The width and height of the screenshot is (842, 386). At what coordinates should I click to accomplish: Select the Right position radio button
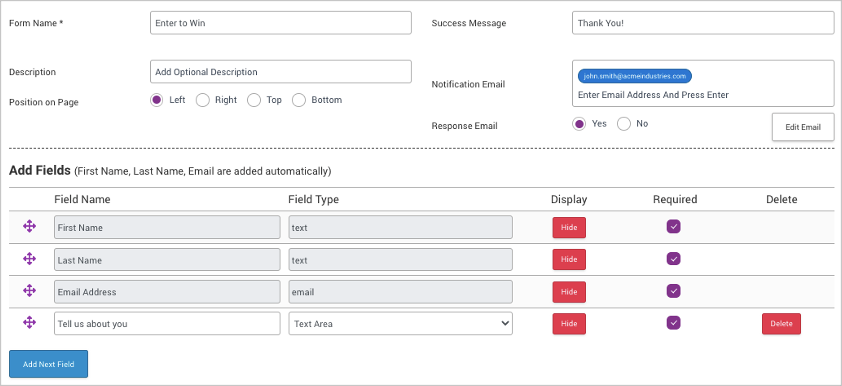point(202,100)
